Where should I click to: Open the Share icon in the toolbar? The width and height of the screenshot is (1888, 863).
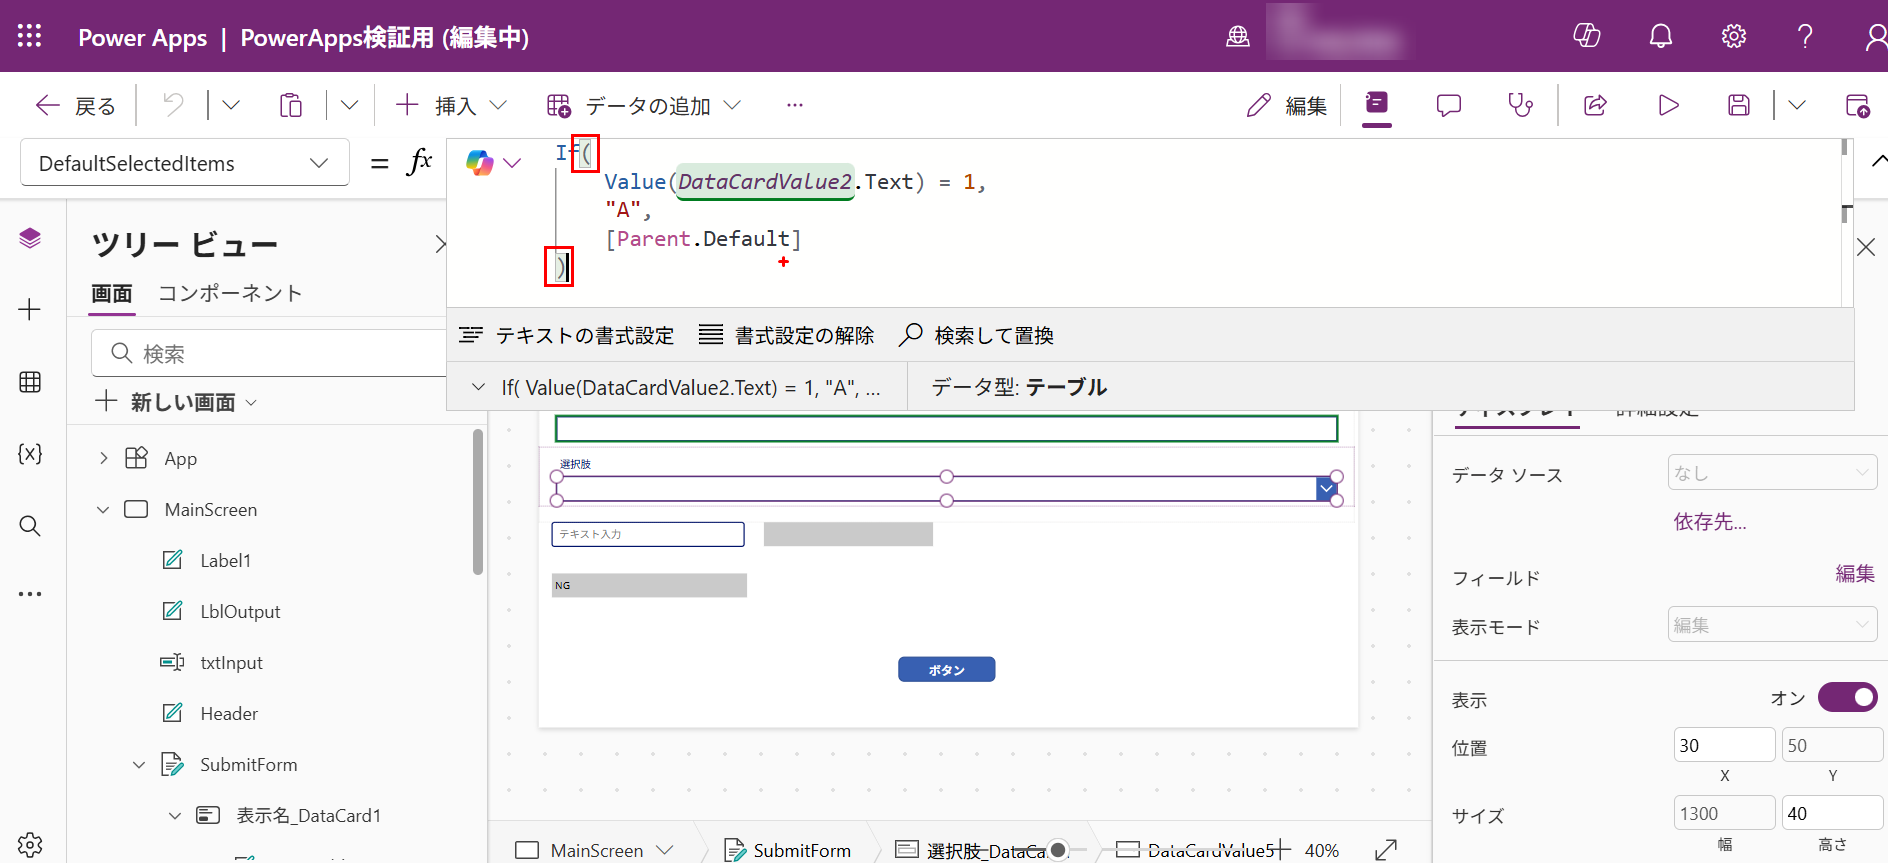[x=1595, y=105]
